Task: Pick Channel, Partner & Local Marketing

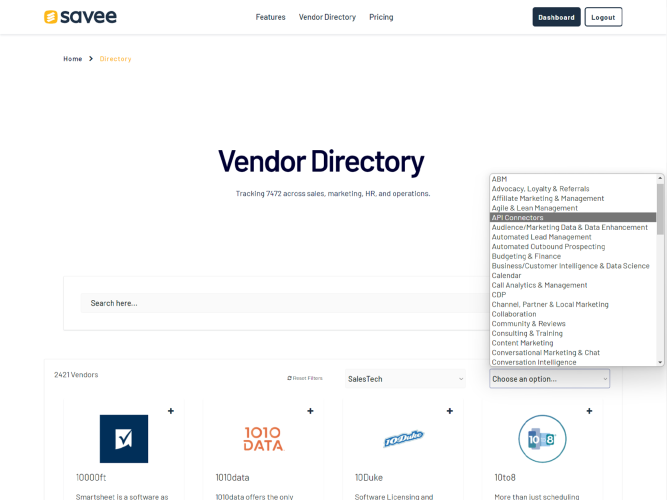Action: point(573,304)
